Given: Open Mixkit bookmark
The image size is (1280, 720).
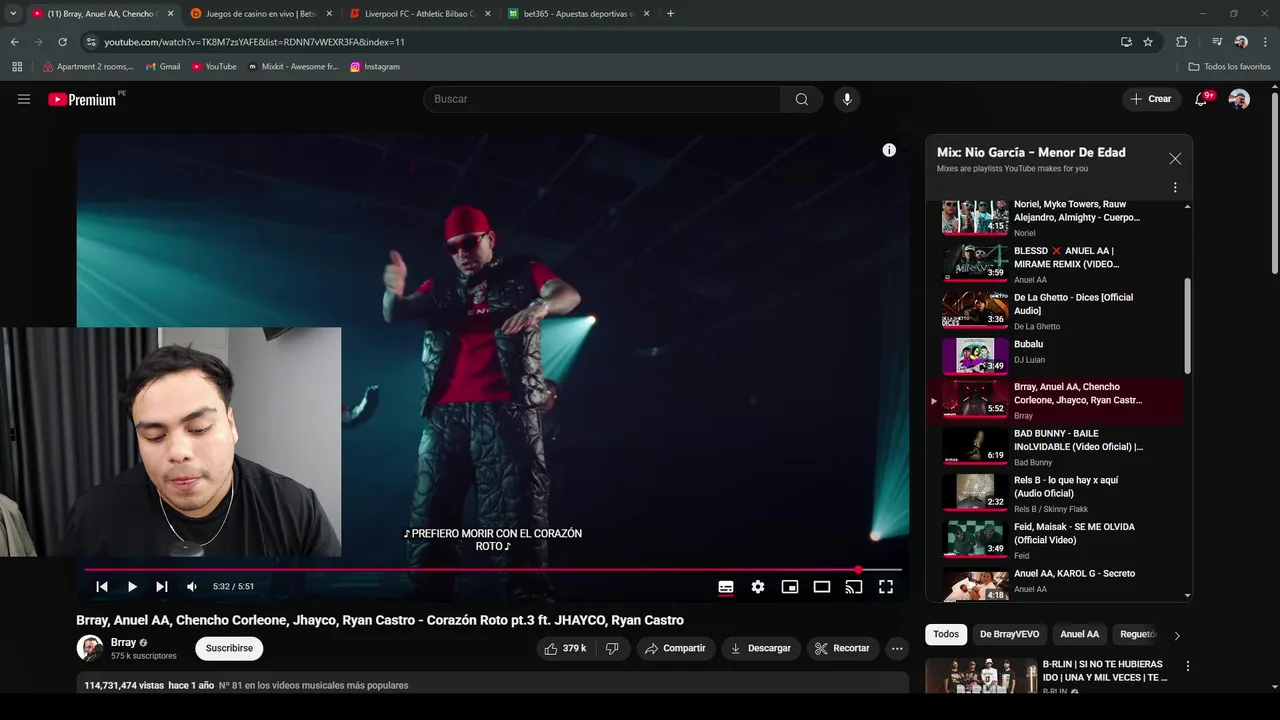Looking at the screenshot, I should 293,67.
